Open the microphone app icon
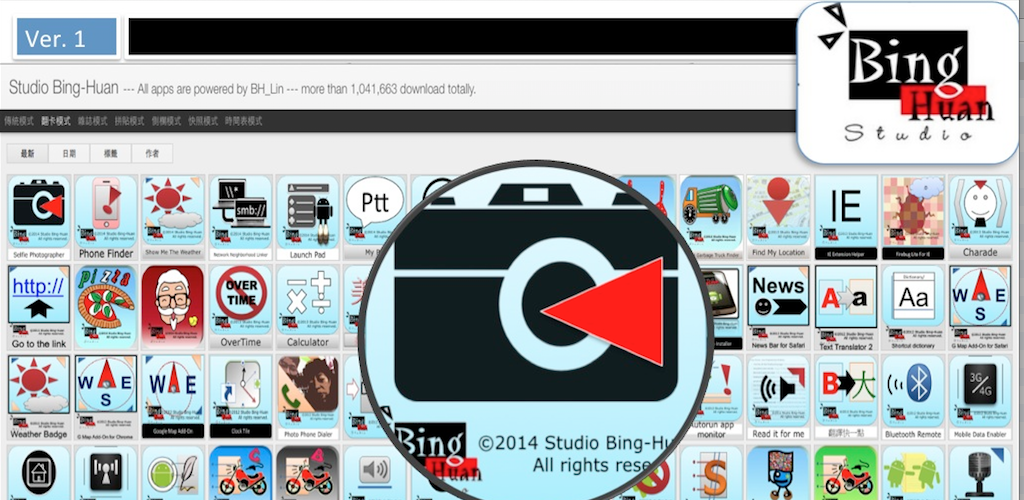Viewport: 1024px width, 500px height. pos(980,473)
